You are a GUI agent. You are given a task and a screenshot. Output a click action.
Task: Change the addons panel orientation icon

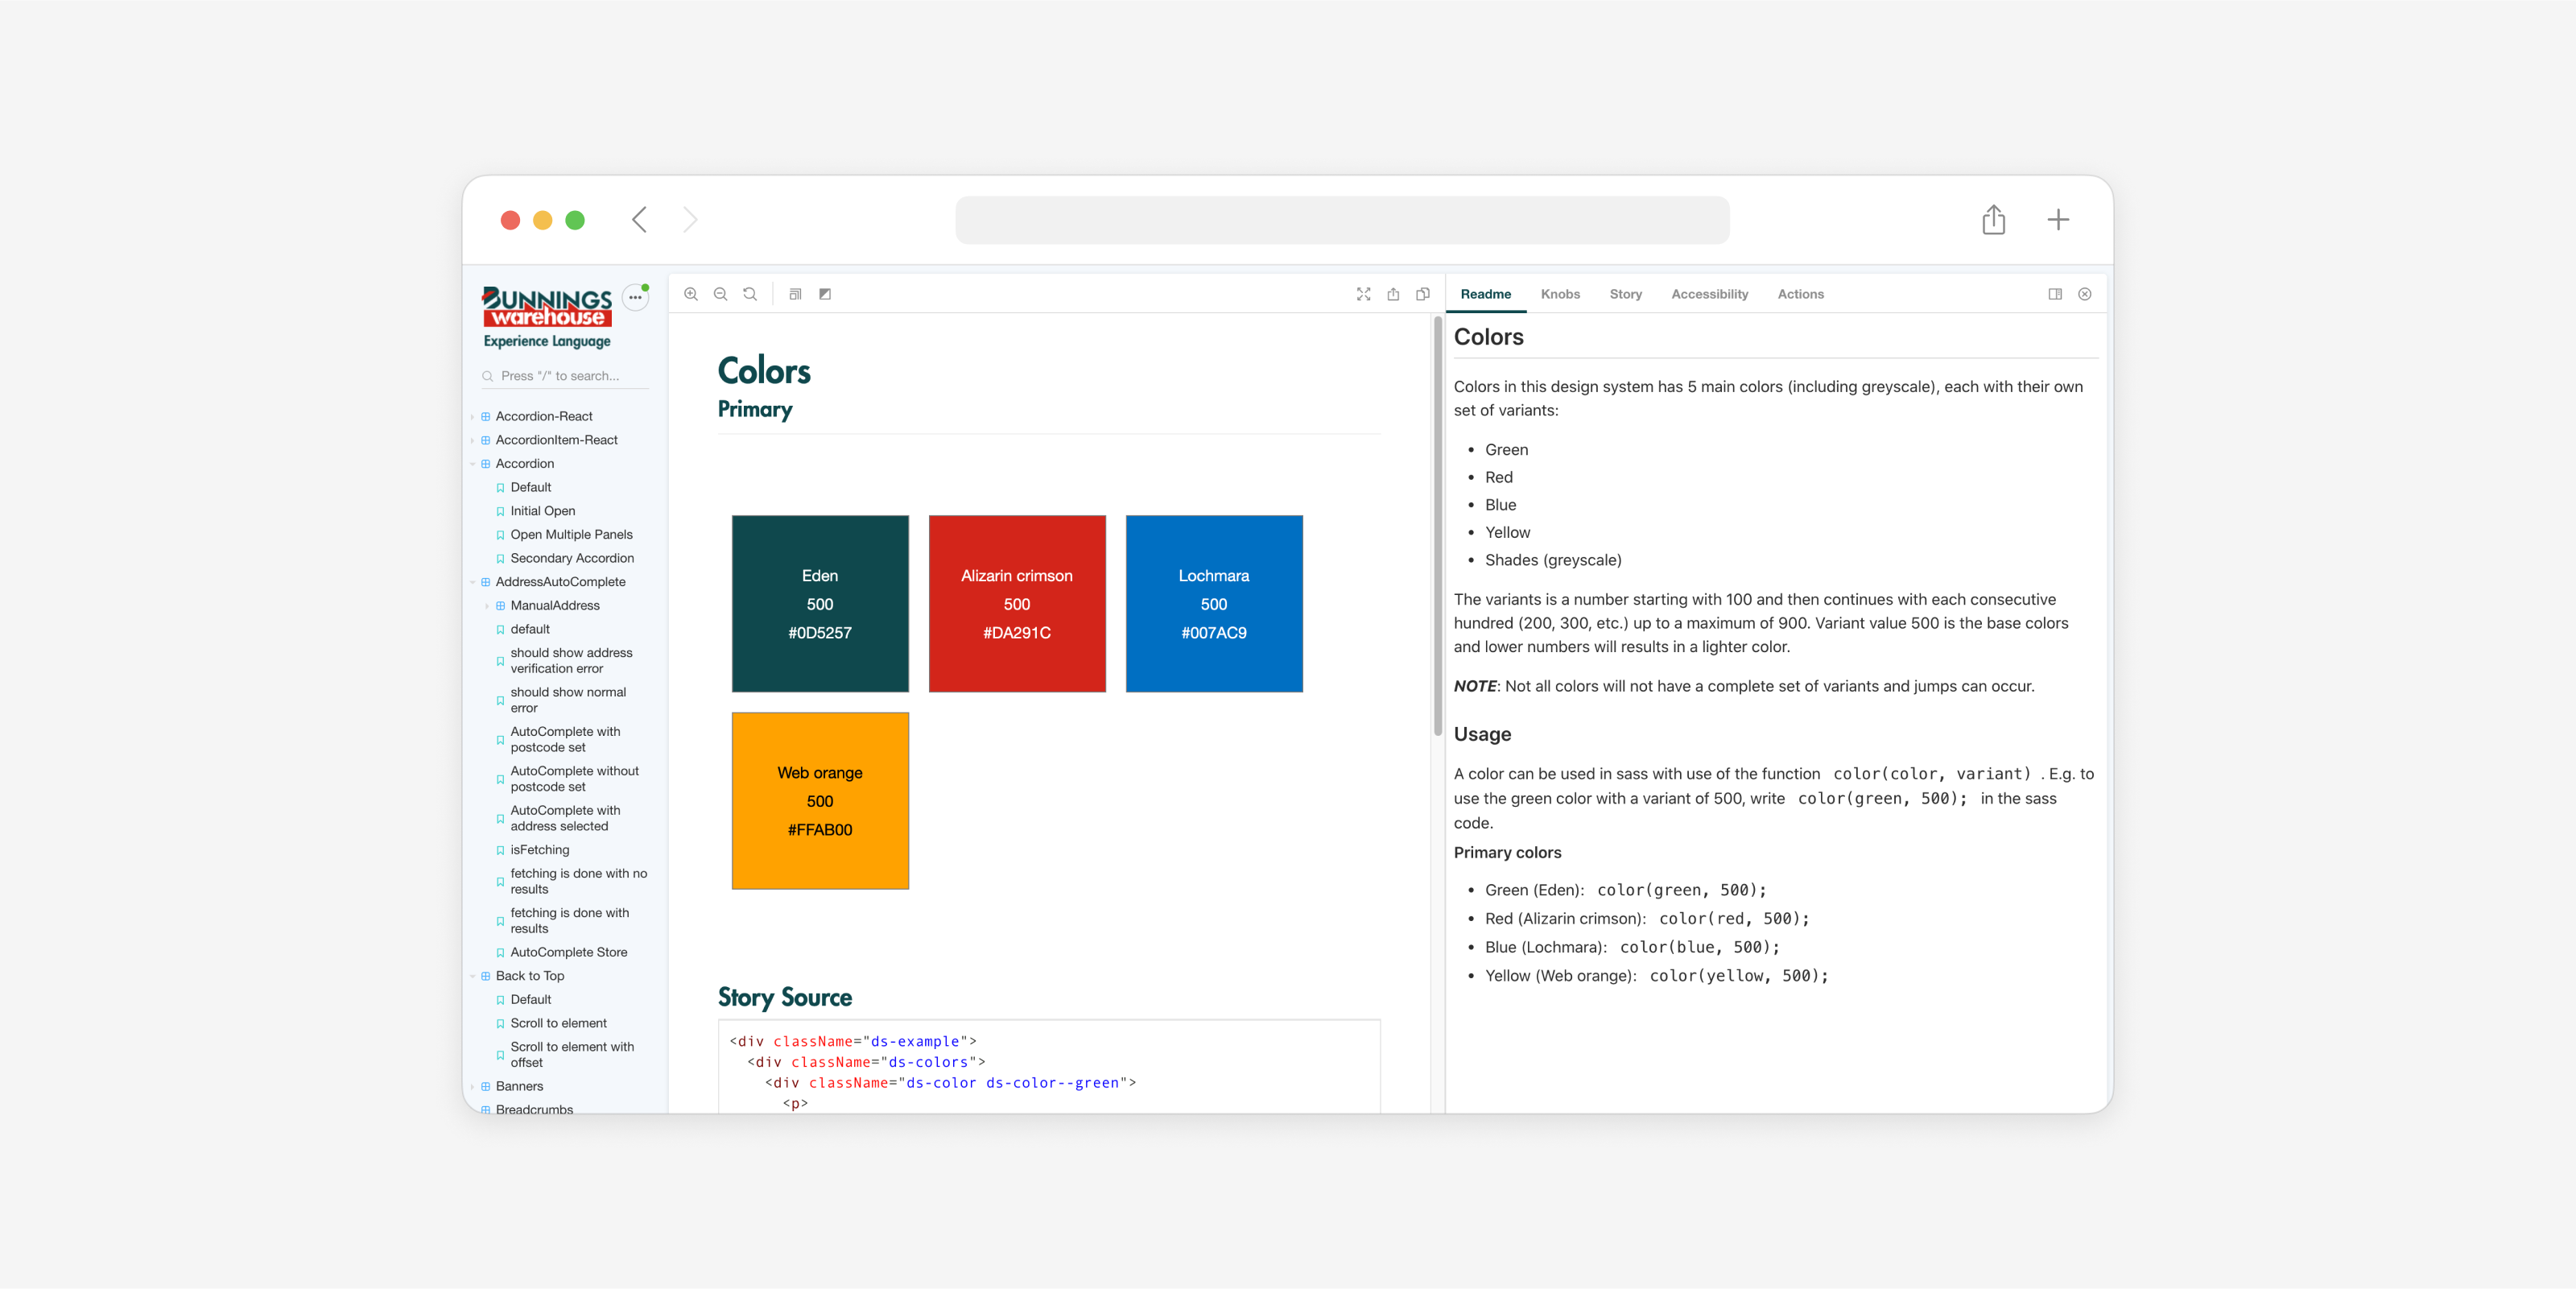(2055, 294)
